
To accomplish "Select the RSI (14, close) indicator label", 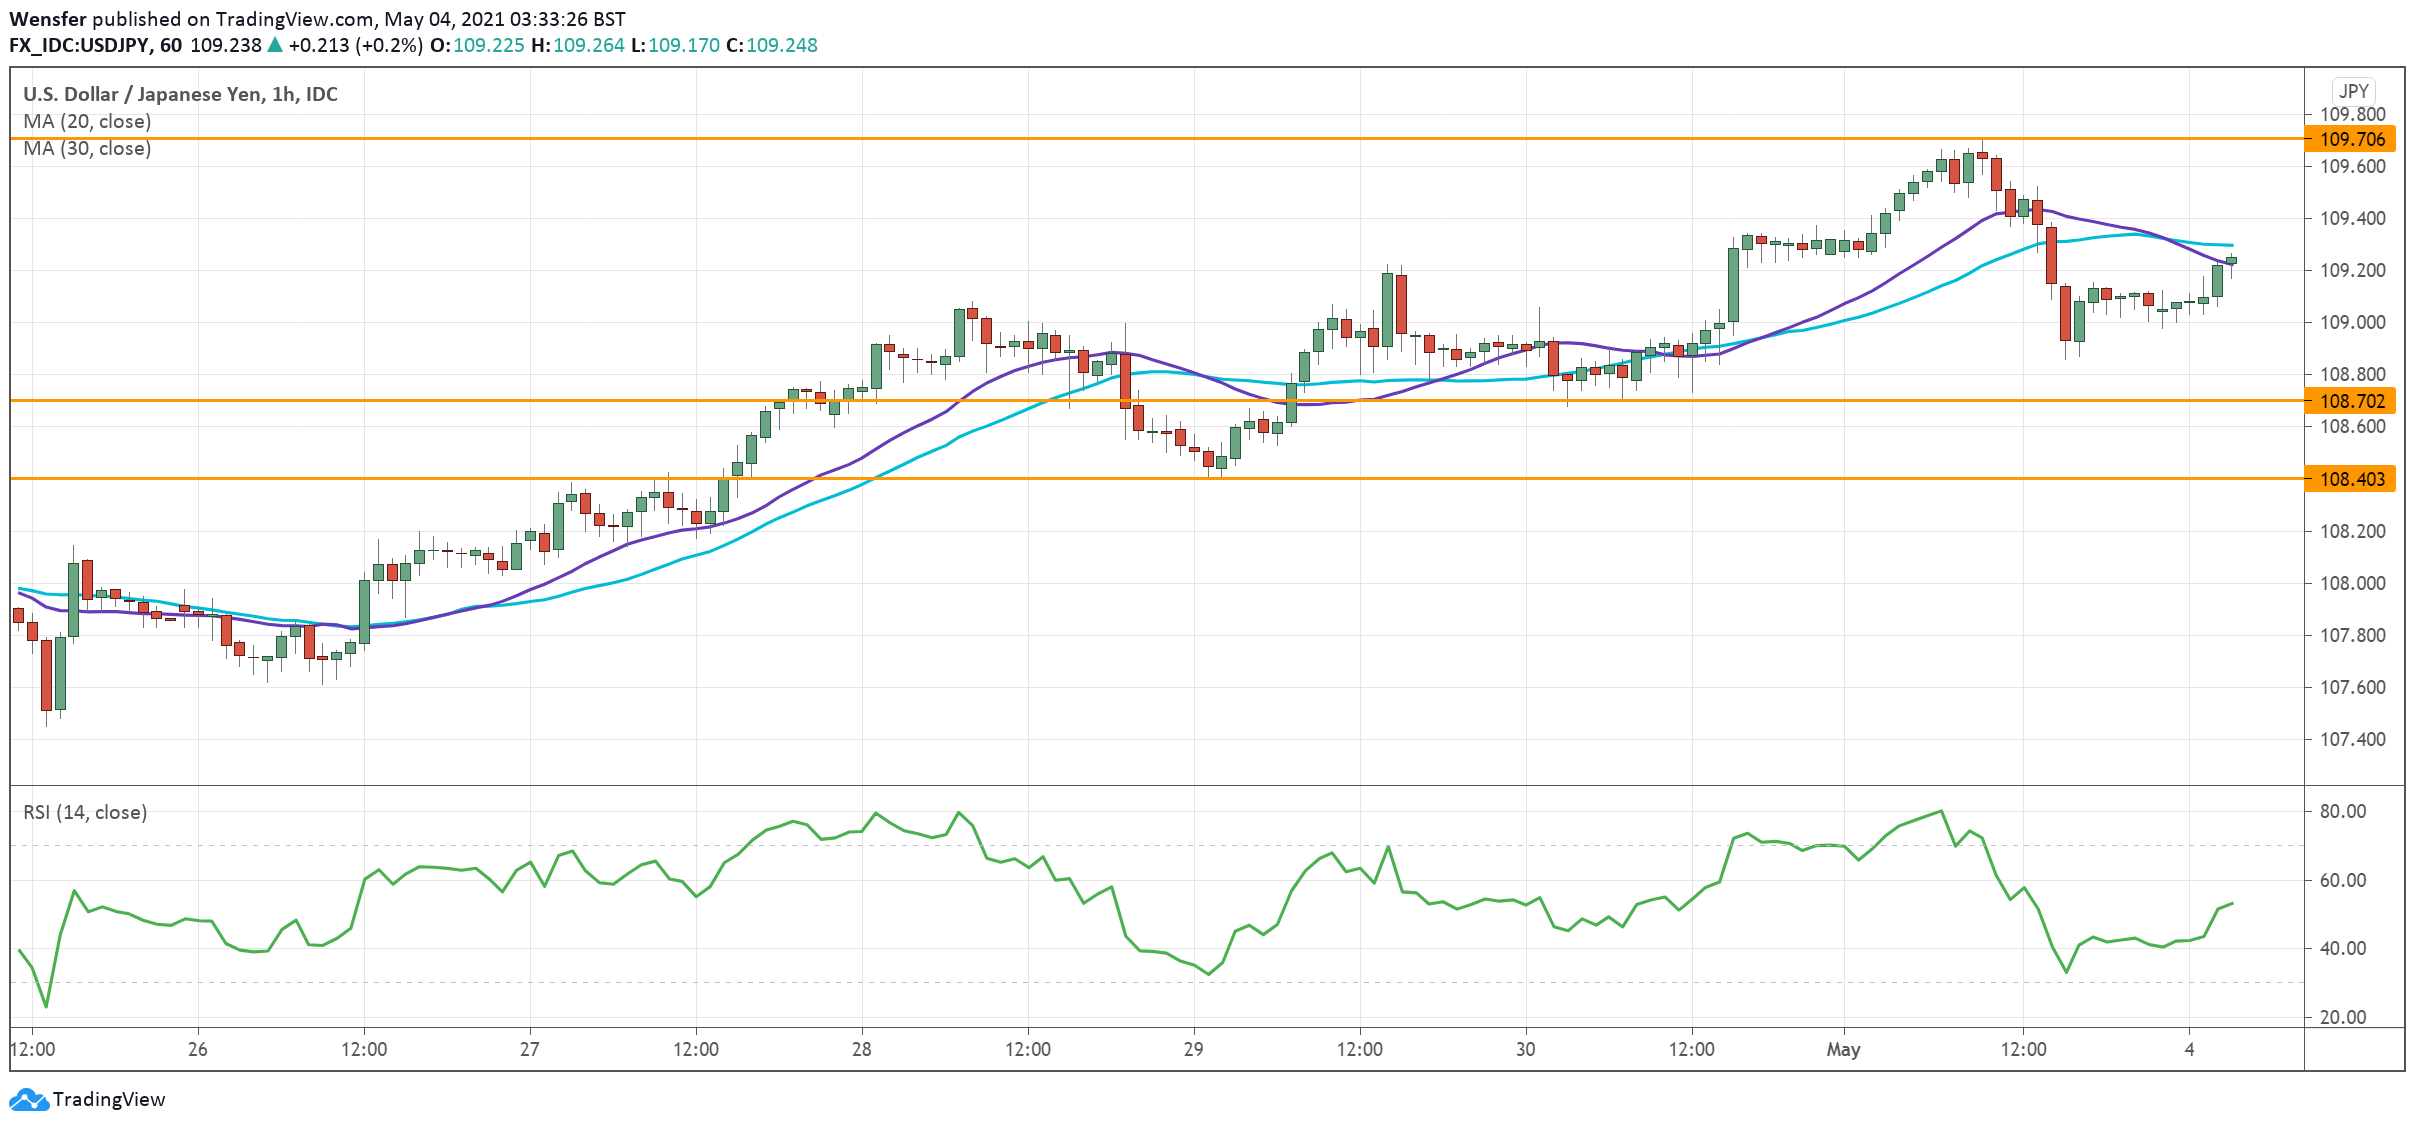I will [85, 812].
